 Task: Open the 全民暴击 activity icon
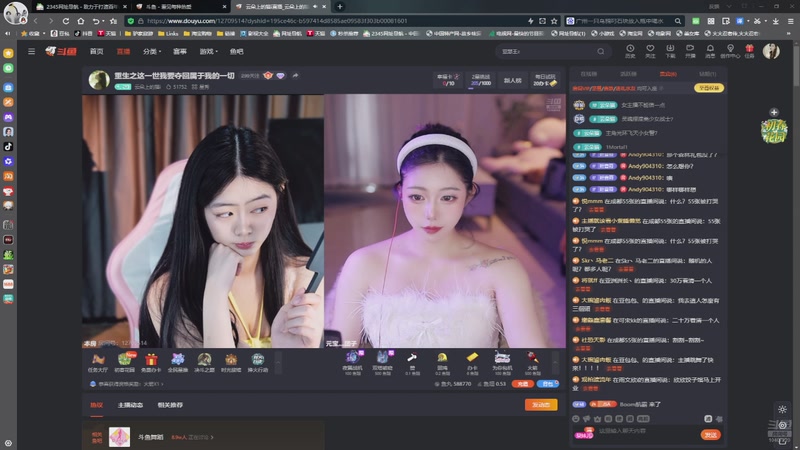click(x=178, y=363)
